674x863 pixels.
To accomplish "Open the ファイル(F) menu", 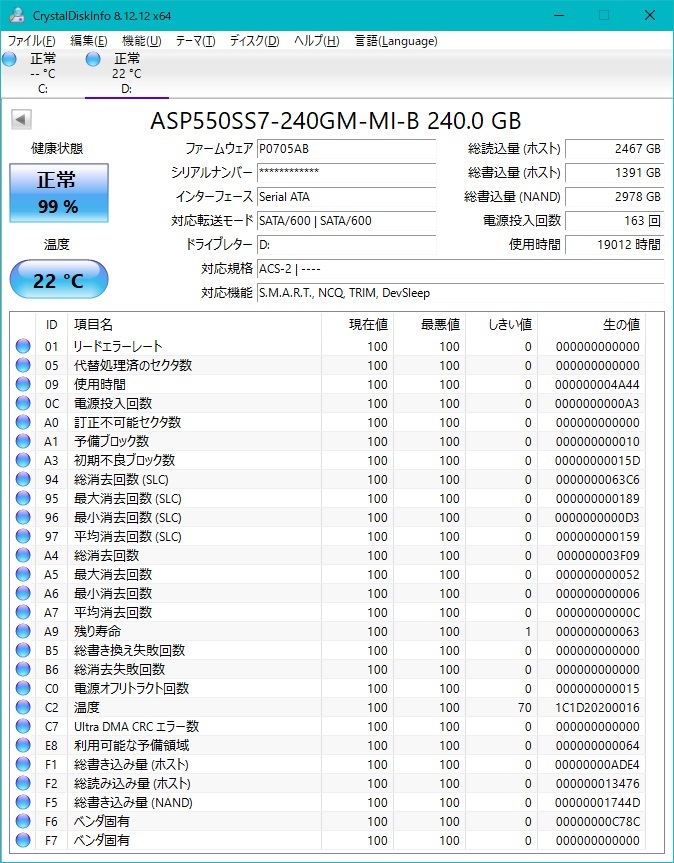I will 31,41.
